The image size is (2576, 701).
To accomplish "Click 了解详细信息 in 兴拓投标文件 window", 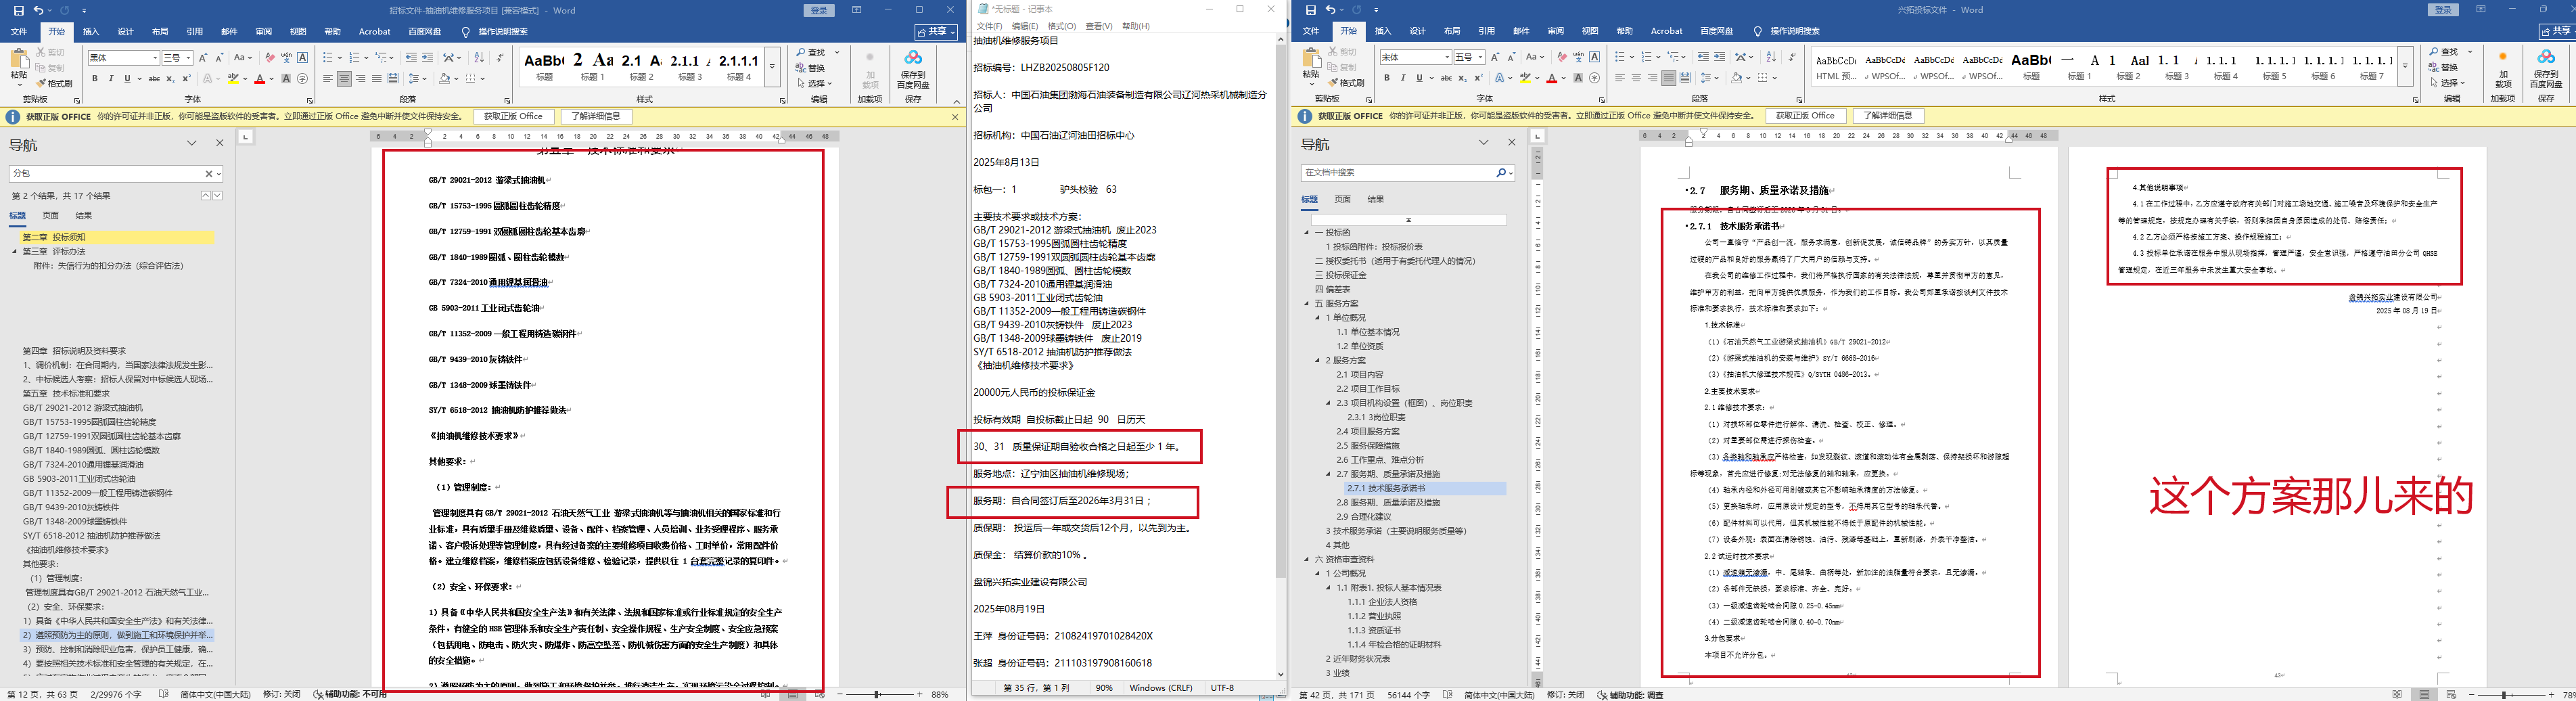I will click(1888, 116).
